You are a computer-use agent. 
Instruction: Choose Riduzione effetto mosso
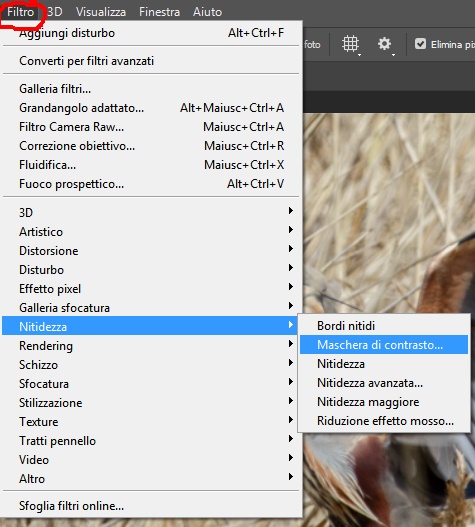coord(384,420)
